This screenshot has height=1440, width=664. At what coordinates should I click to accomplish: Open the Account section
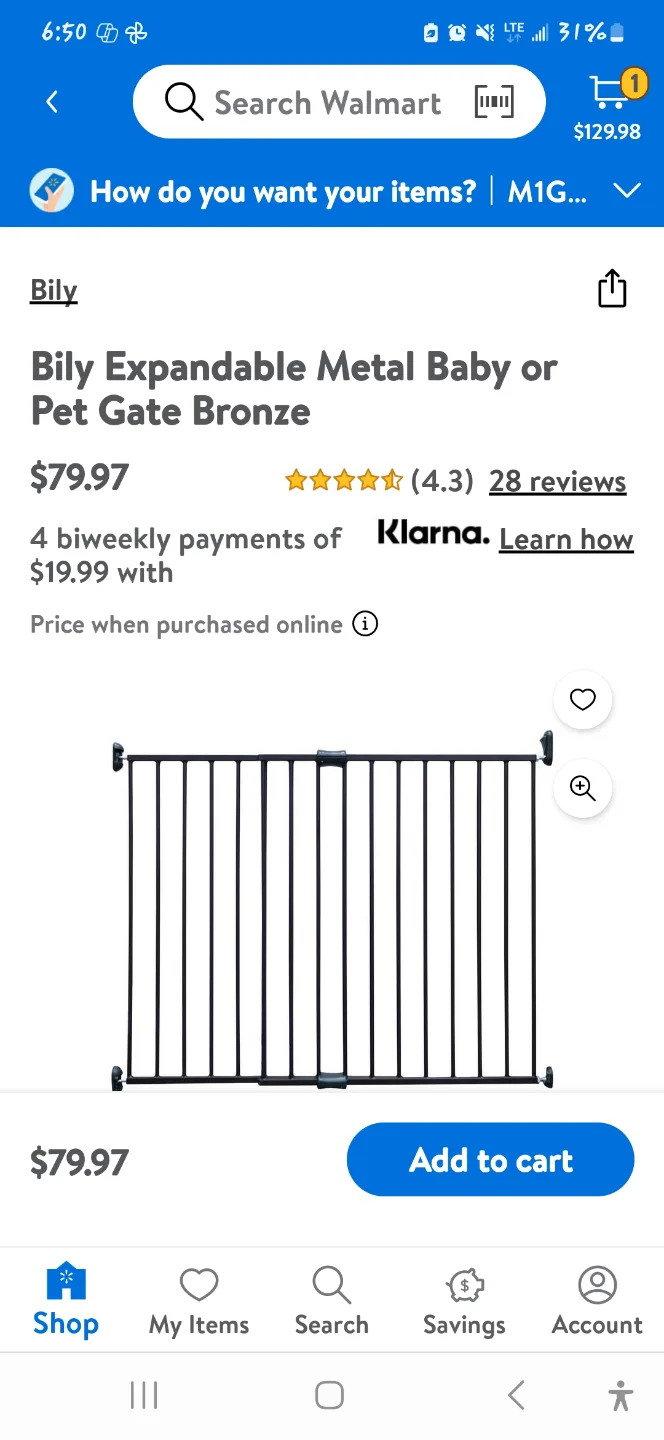coord(596,1299)
